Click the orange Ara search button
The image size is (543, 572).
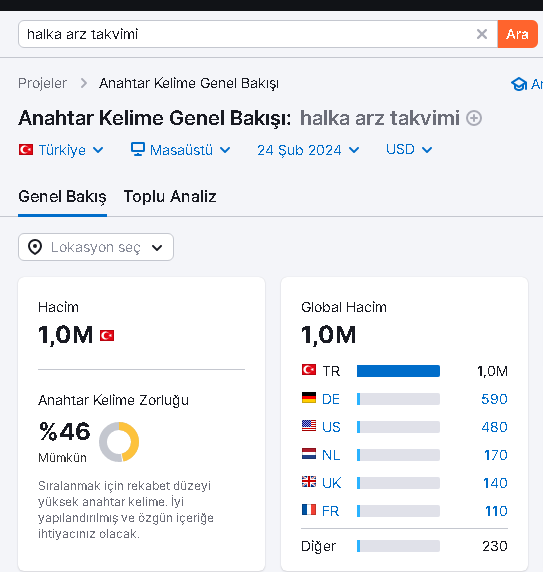tap(517, 34)
